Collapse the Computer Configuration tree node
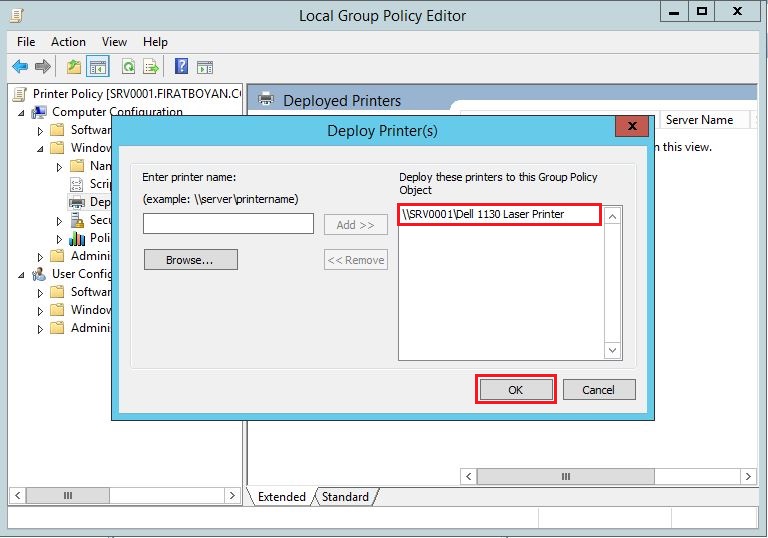Viewport: 768px width, 538px height. click(x=22, y=113)
